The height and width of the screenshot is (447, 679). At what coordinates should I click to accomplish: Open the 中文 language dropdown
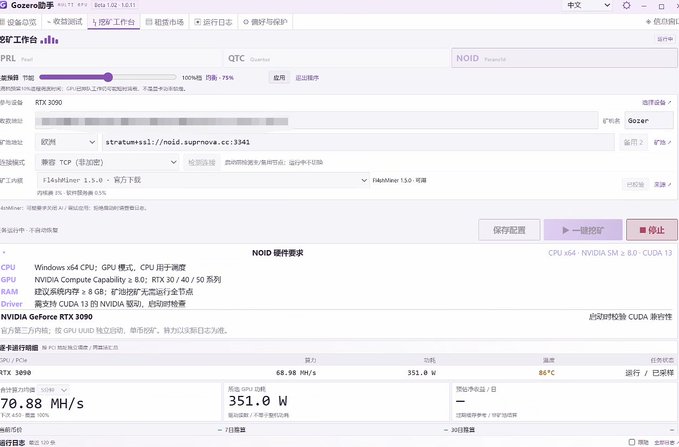588,5
